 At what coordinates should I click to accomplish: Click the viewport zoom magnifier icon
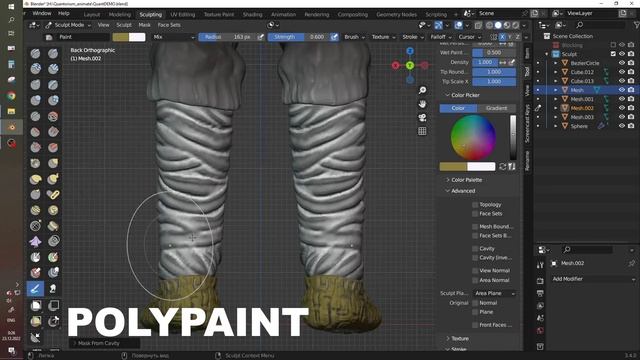click(x=422, y=90)
